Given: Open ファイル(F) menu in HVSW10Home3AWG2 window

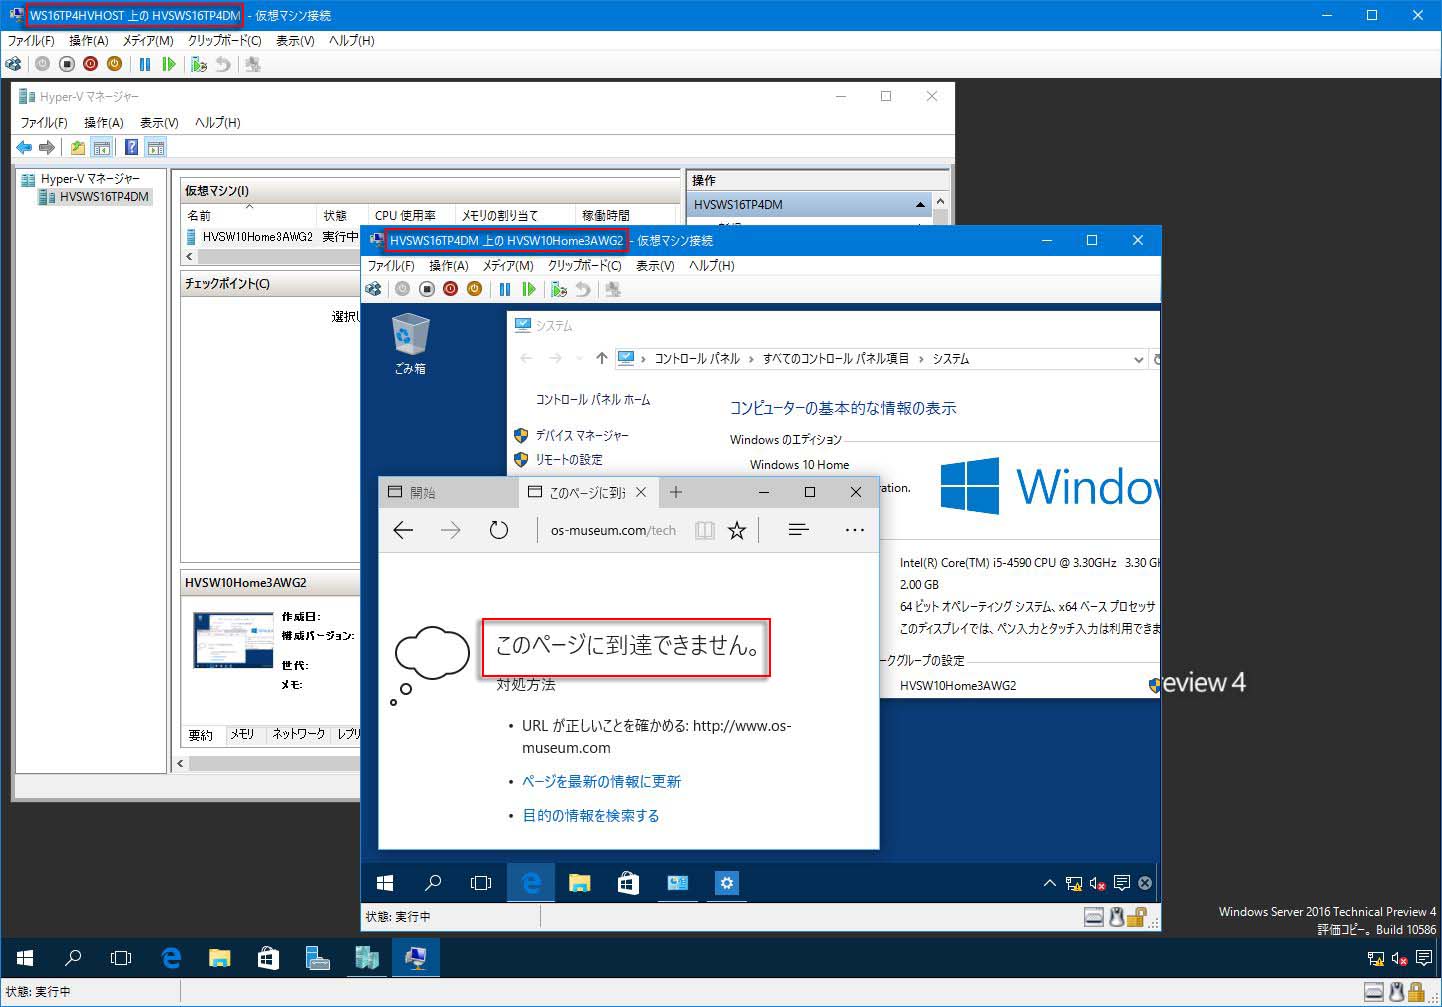Looking at the screenshot, I should click(x=391, y=266).
